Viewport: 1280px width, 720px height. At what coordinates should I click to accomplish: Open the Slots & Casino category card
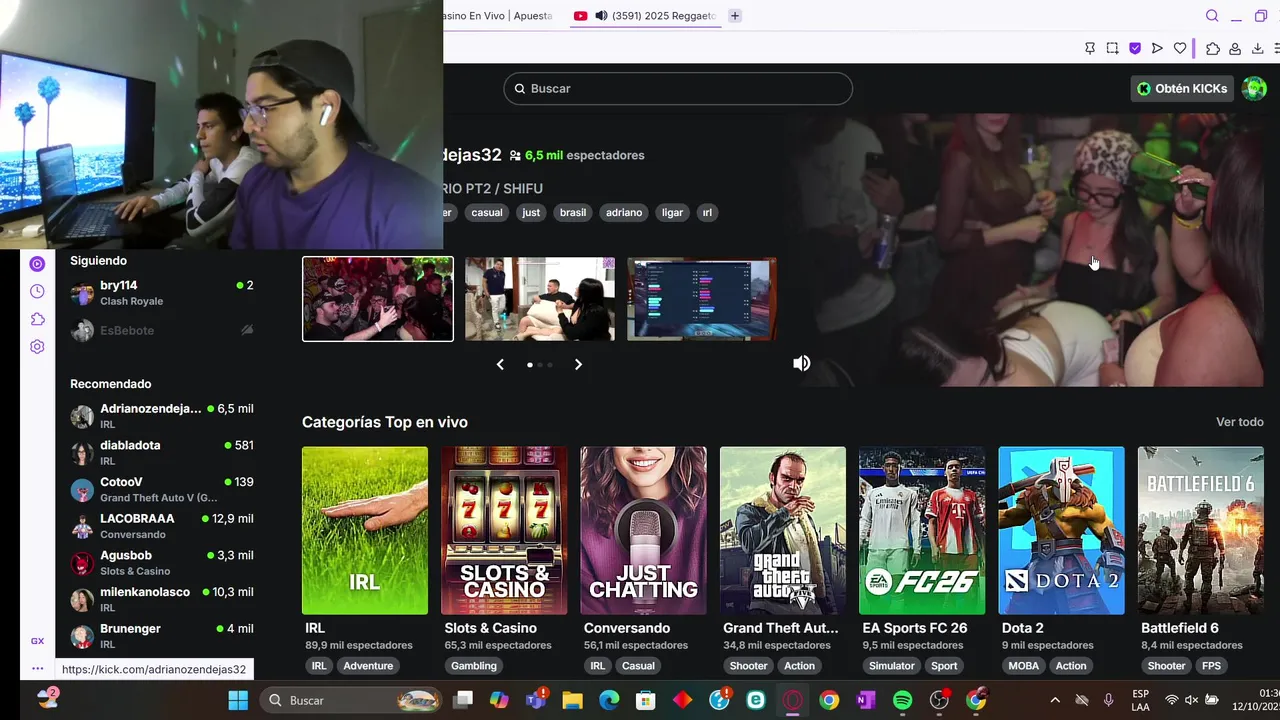(x=504, y=530)
